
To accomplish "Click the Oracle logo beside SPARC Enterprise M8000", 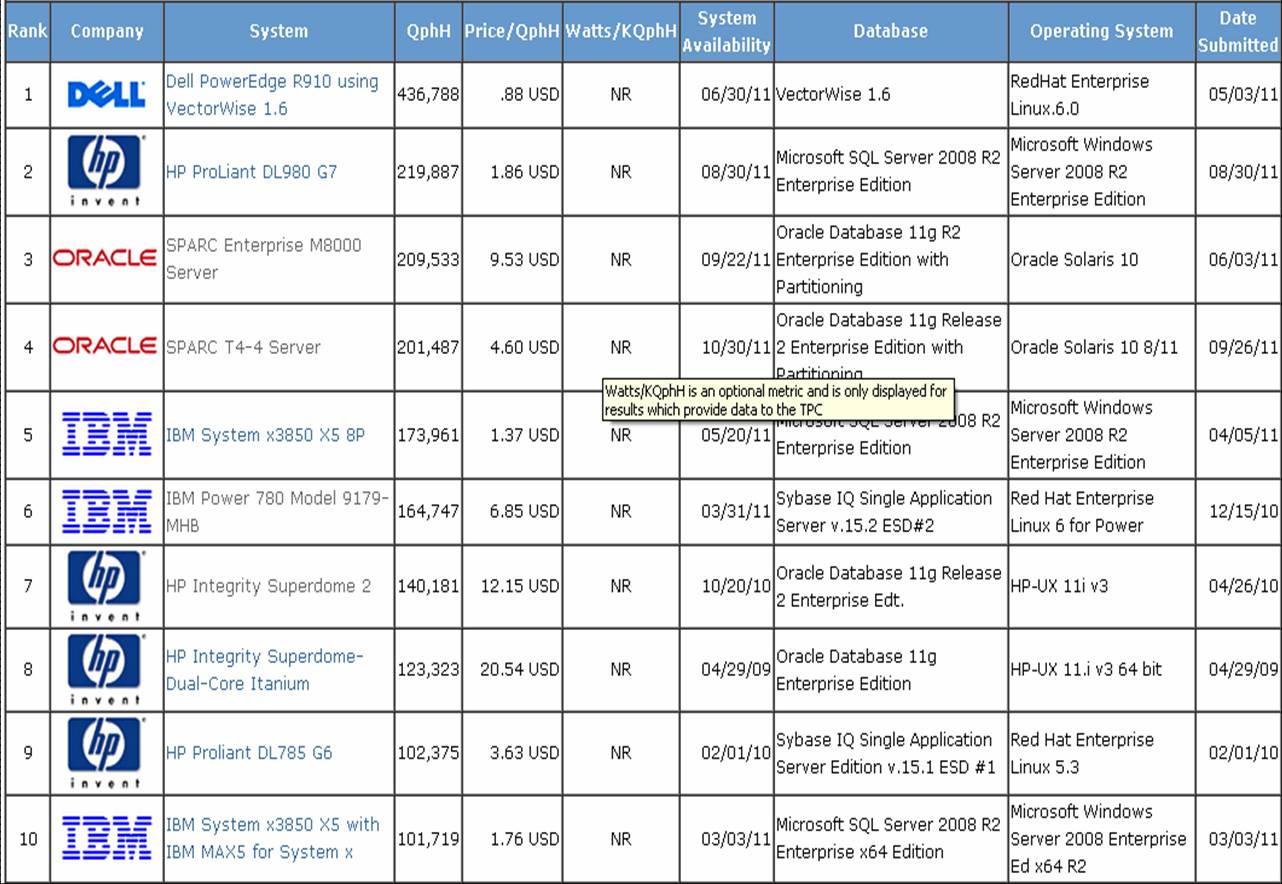I will click(105, 259).
